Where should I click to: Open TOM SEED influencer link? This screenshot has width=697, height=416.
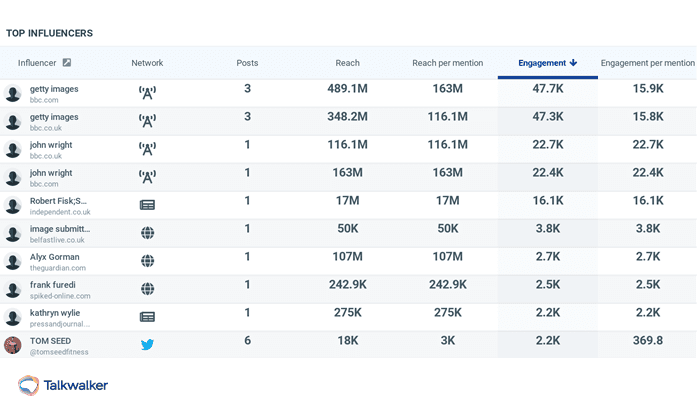pos(50,341)
